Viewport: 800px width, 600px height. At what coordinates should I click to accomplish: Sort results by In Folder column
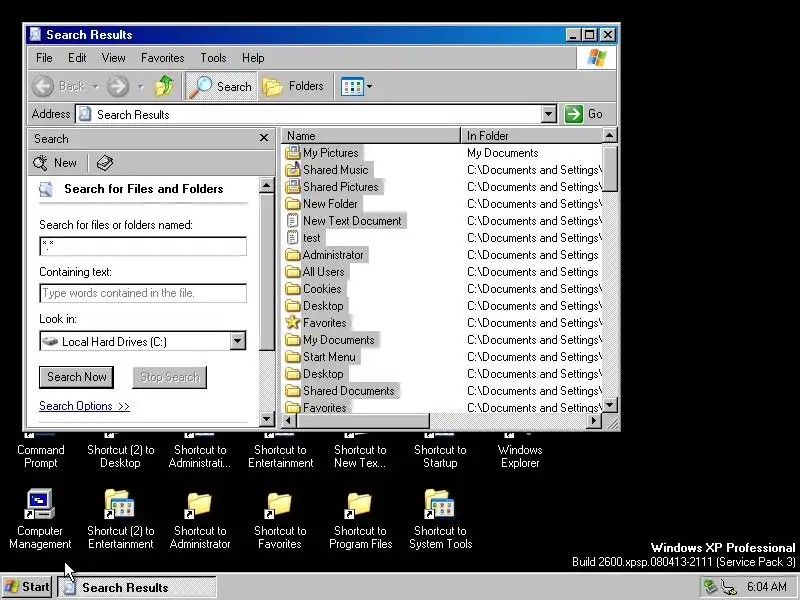coord(532,136)
